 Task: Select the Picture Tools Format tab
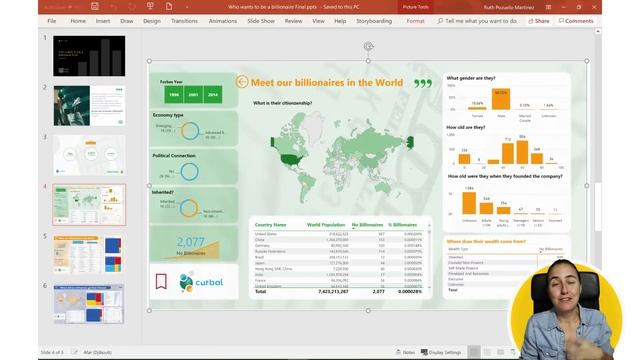415,21
